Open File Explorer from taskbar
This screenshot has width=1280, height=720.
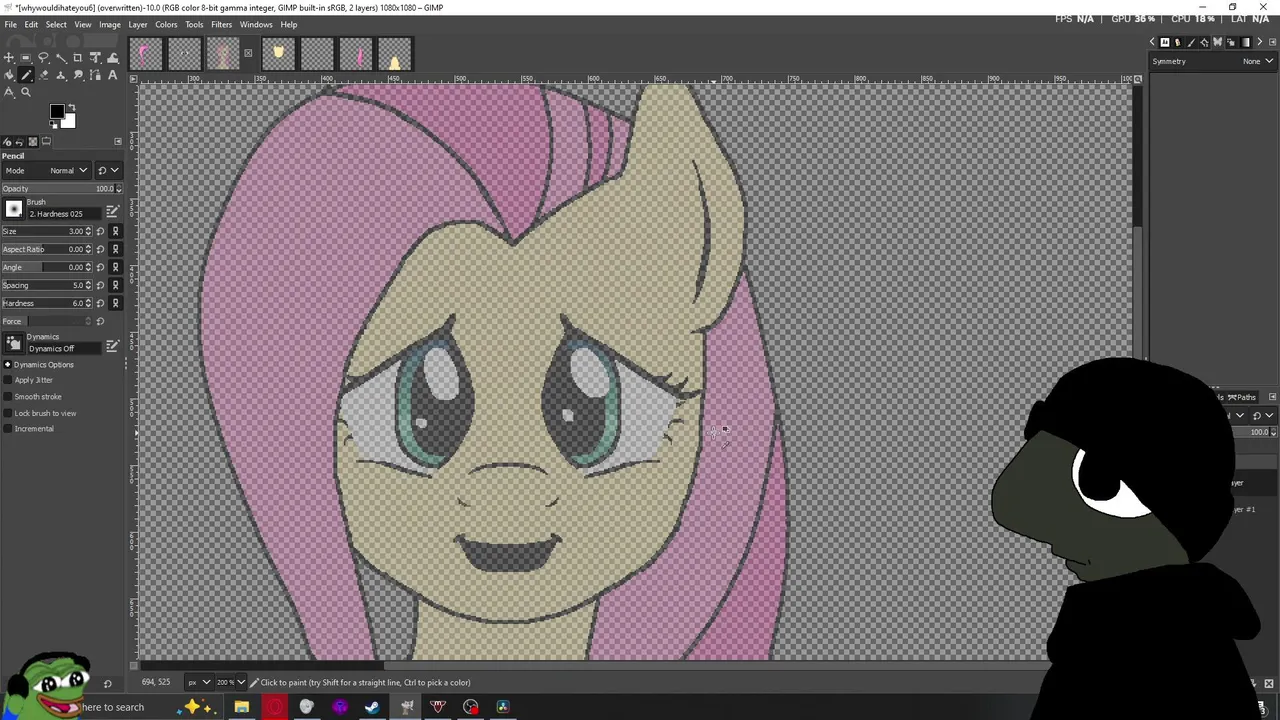pos(241,707)
